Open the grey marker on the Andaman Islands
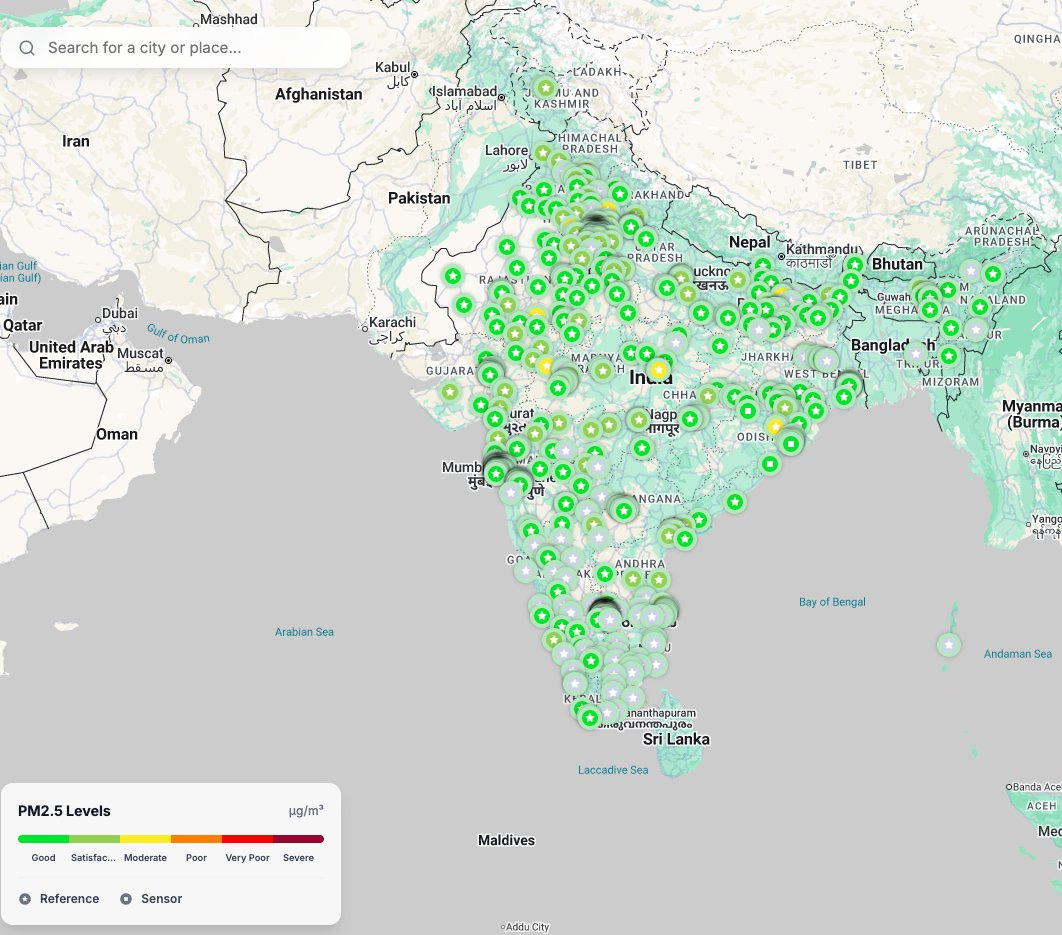This screenshot has height=935, width=1062. [x=949, y=644]
